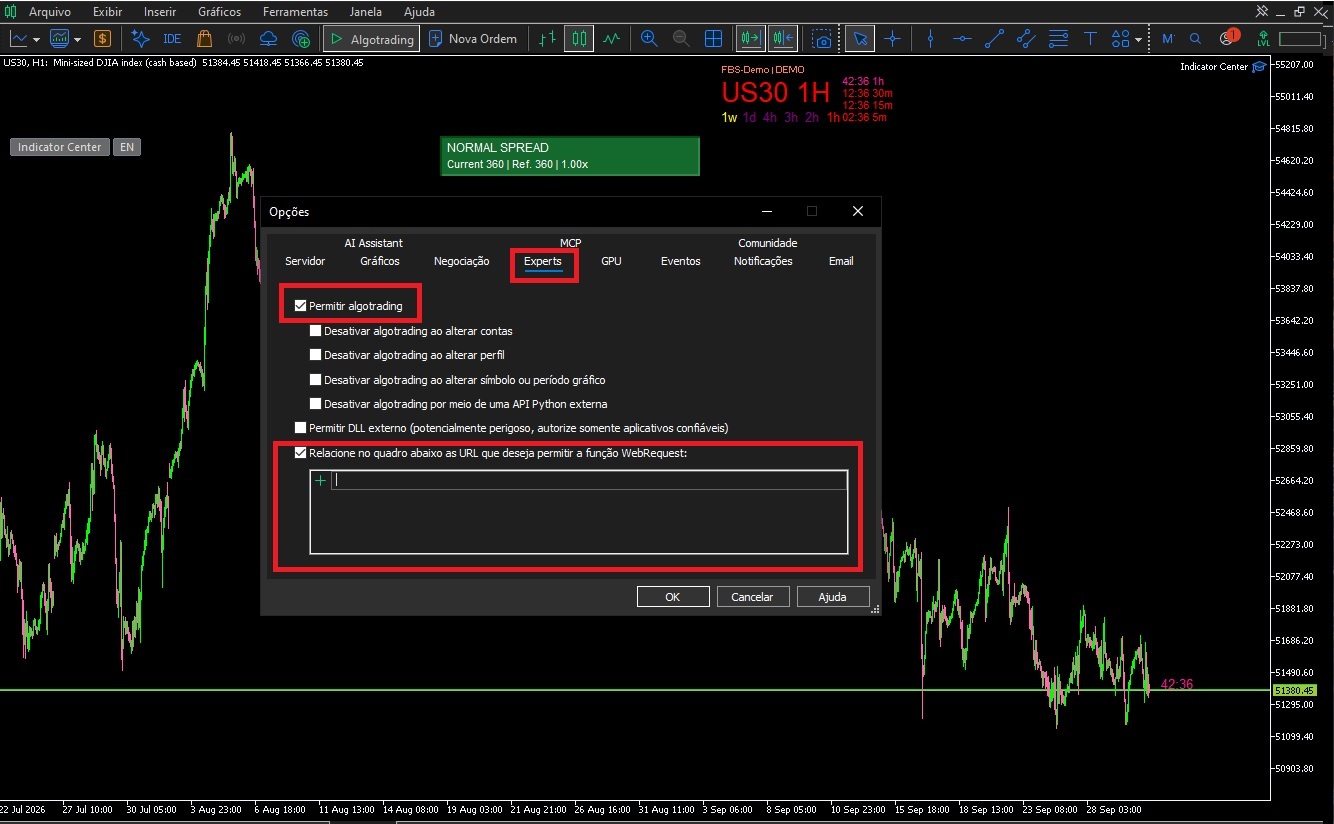Click the Cancelar button
This screenshot has width=1334, height=824.
[752, 597]
